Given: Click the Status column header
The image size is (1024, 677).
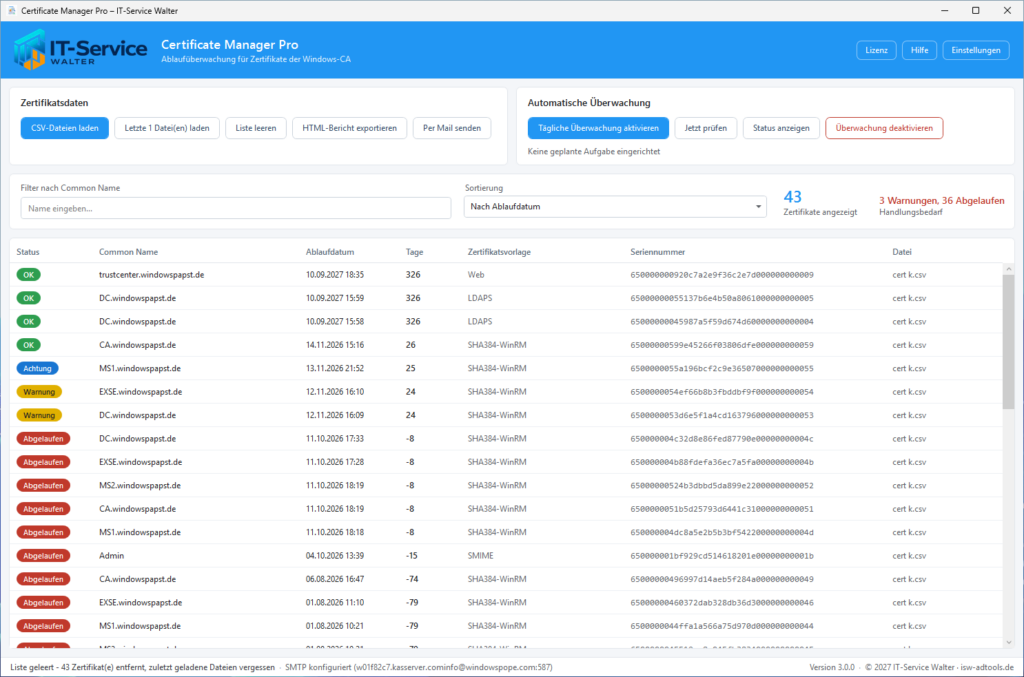Looking at the screenshot, I should [x=28, y=252].
